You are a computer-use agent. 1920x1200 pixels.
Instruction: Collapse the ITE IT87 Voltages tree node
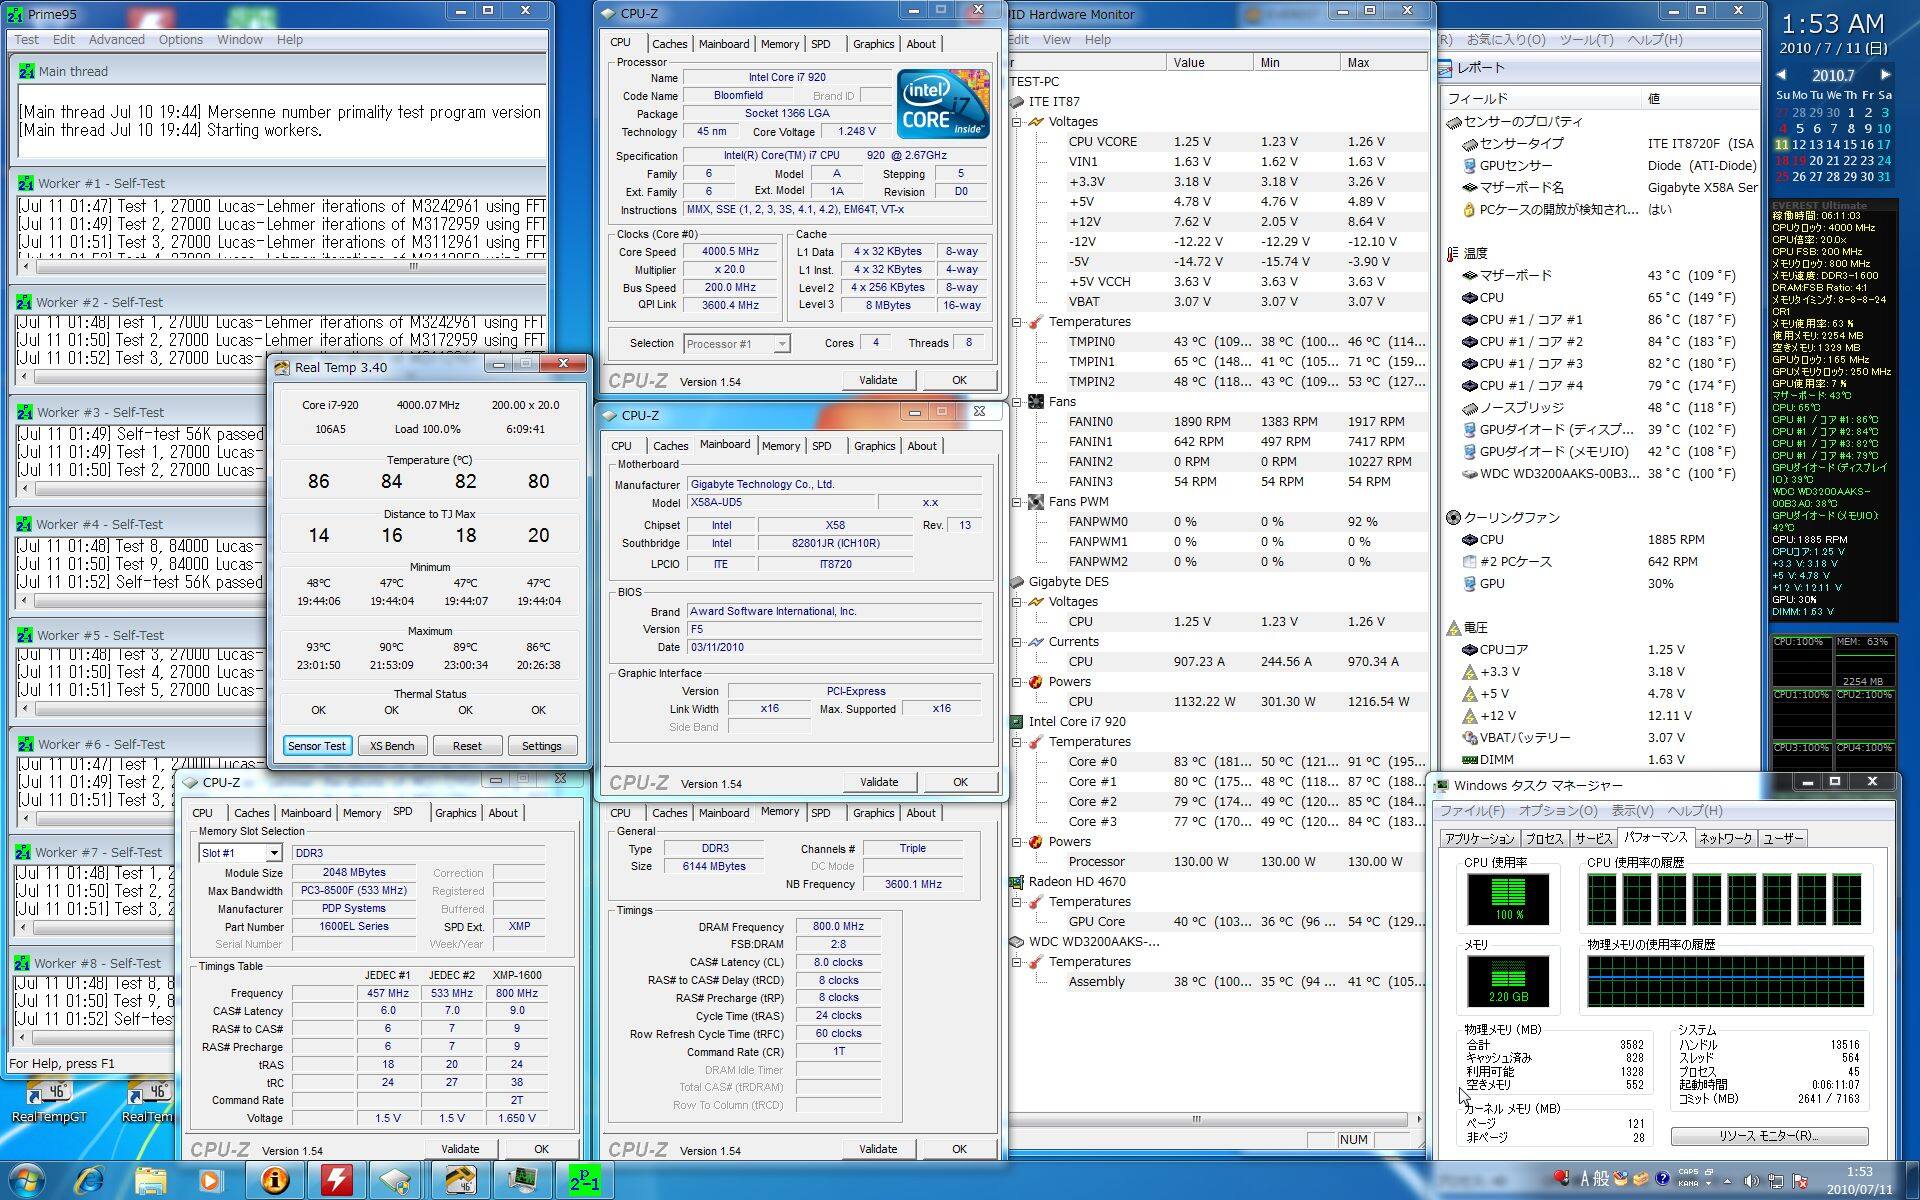point(1017,122)
